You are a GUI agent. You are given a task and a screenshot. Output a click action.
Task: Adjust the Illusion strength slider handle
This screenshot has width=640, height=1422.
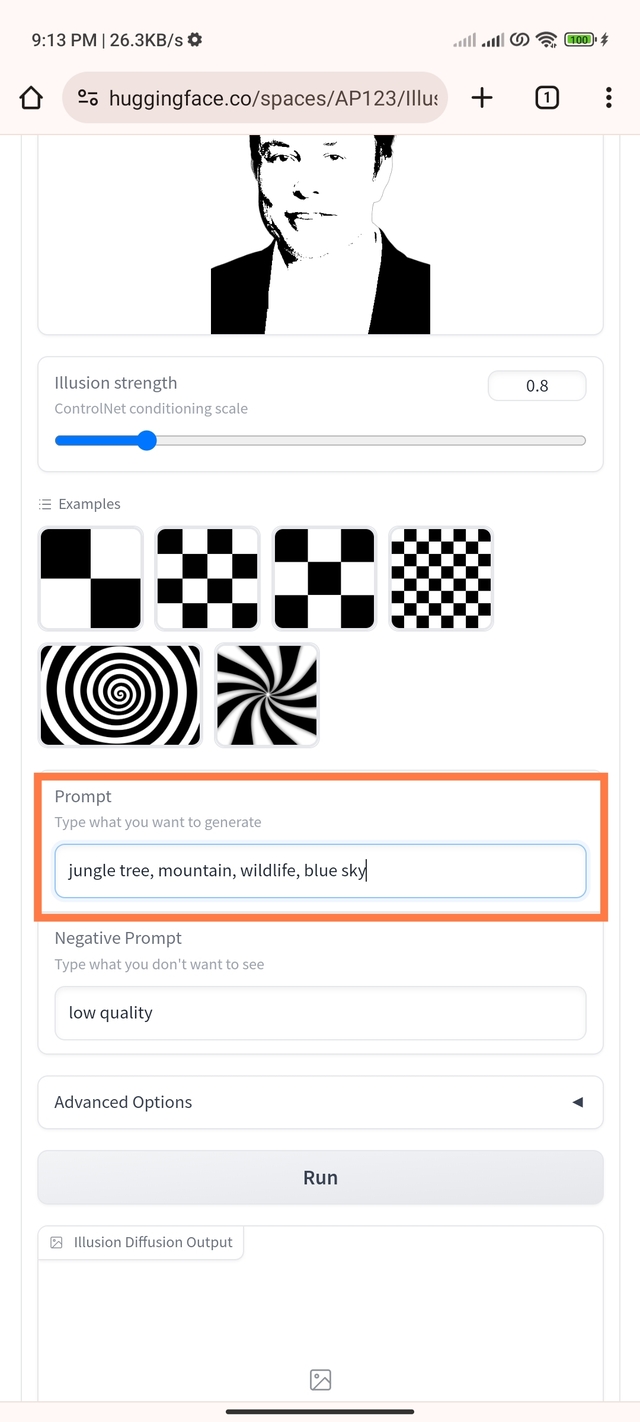click(x=147, y=440)
